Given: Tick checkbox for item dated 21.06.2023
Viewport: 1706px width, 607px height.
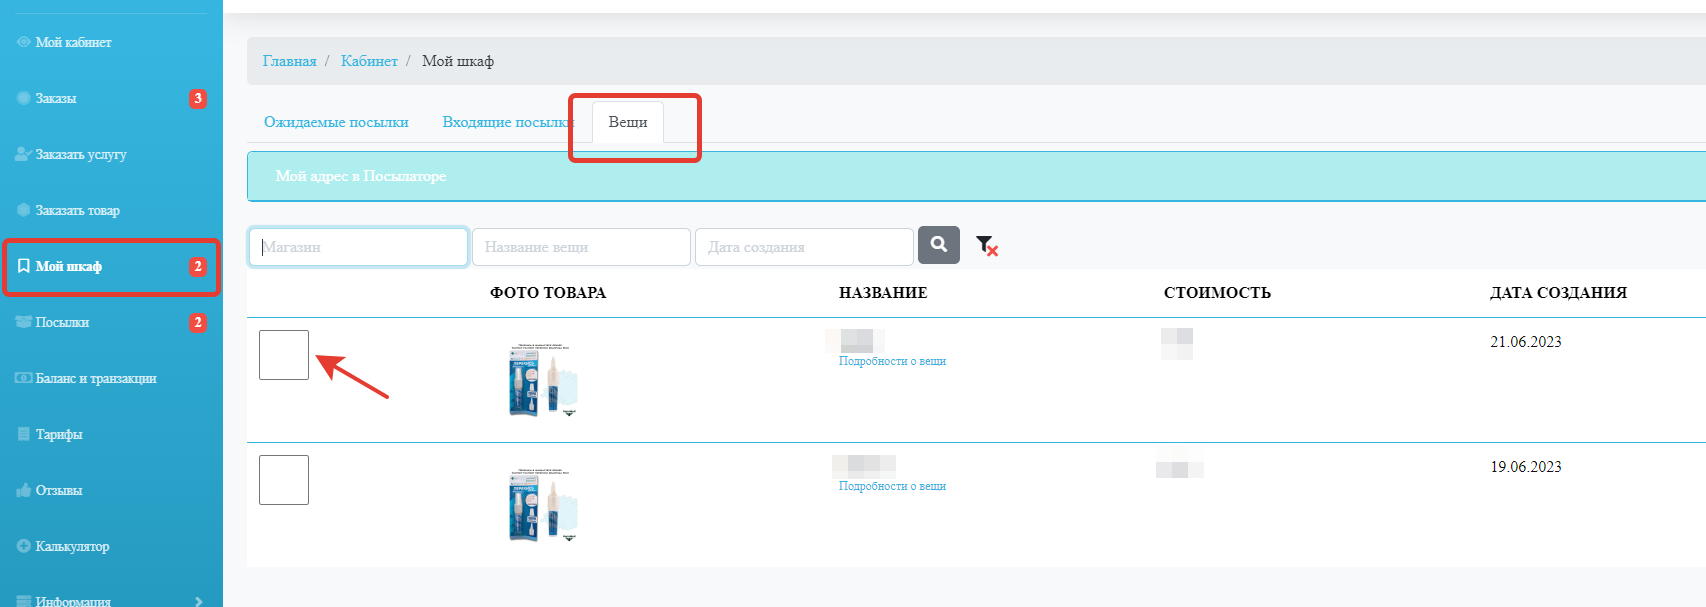Looking at the screenshot, I should coord(284,355).
